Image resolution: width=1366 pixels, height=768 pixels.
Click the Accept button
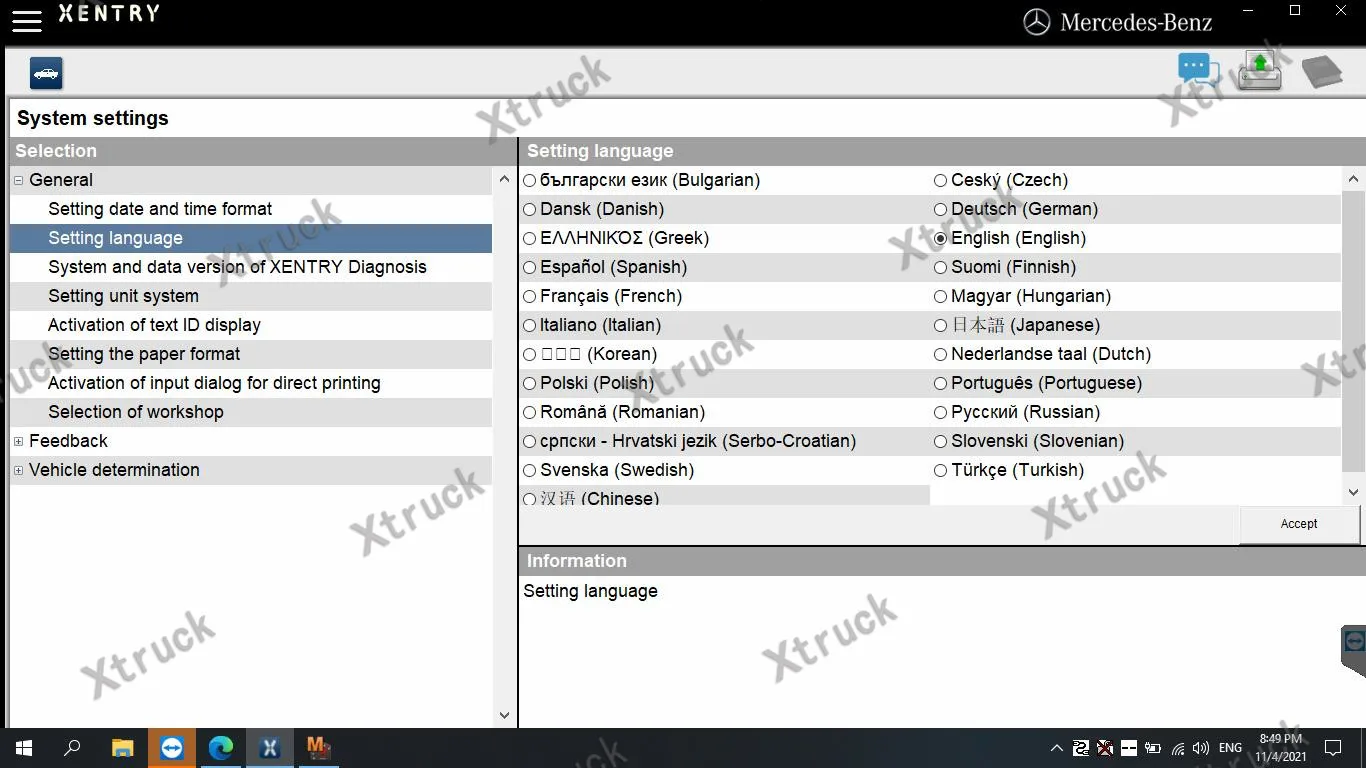click(x=1299, y=524)
